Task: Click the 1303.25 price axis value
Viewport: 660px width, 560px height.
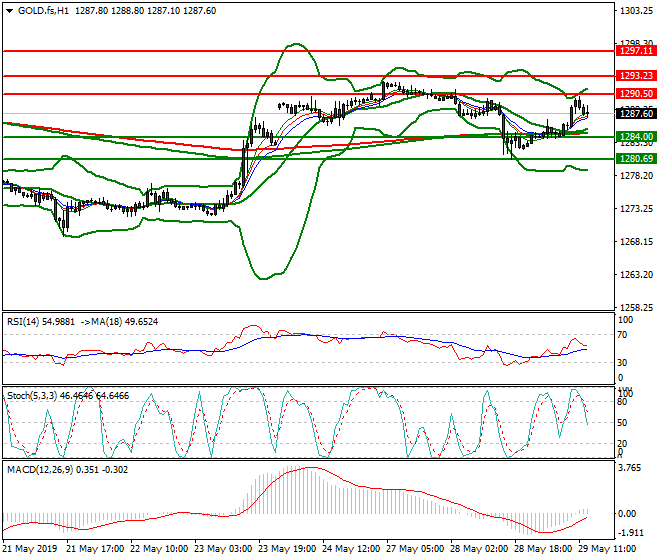Action: [636, 11]
